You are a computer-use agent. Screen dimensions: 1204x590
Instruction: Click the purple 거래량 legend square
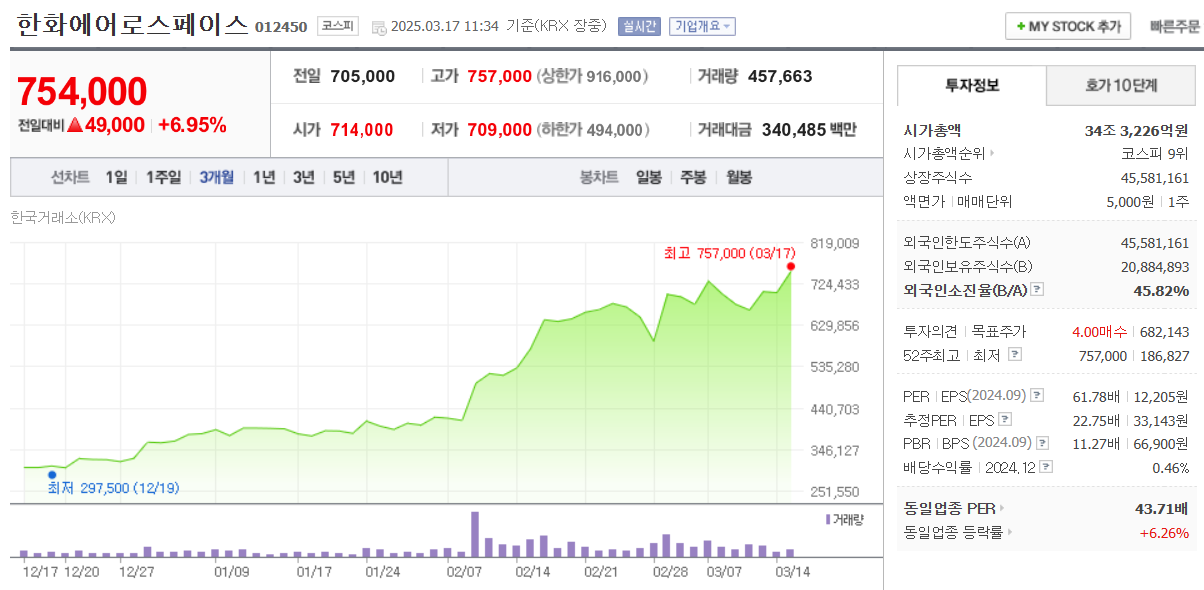coord(828,519)
